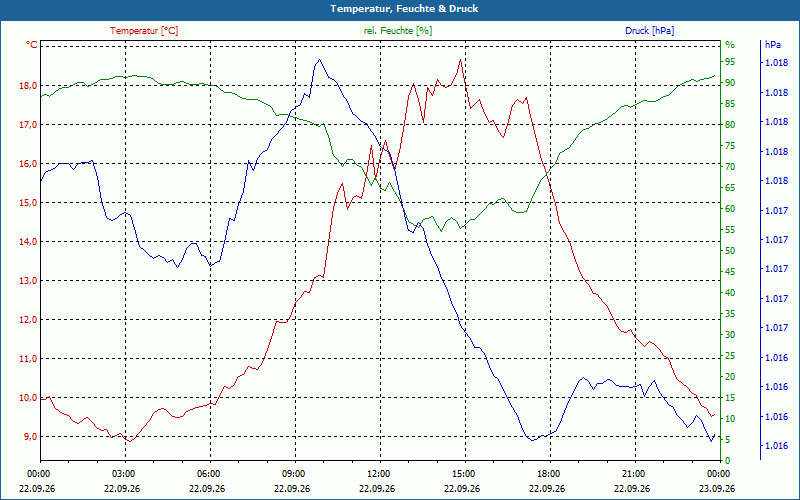Click the '95' humidity axis tick

click(x=730, y=62)
